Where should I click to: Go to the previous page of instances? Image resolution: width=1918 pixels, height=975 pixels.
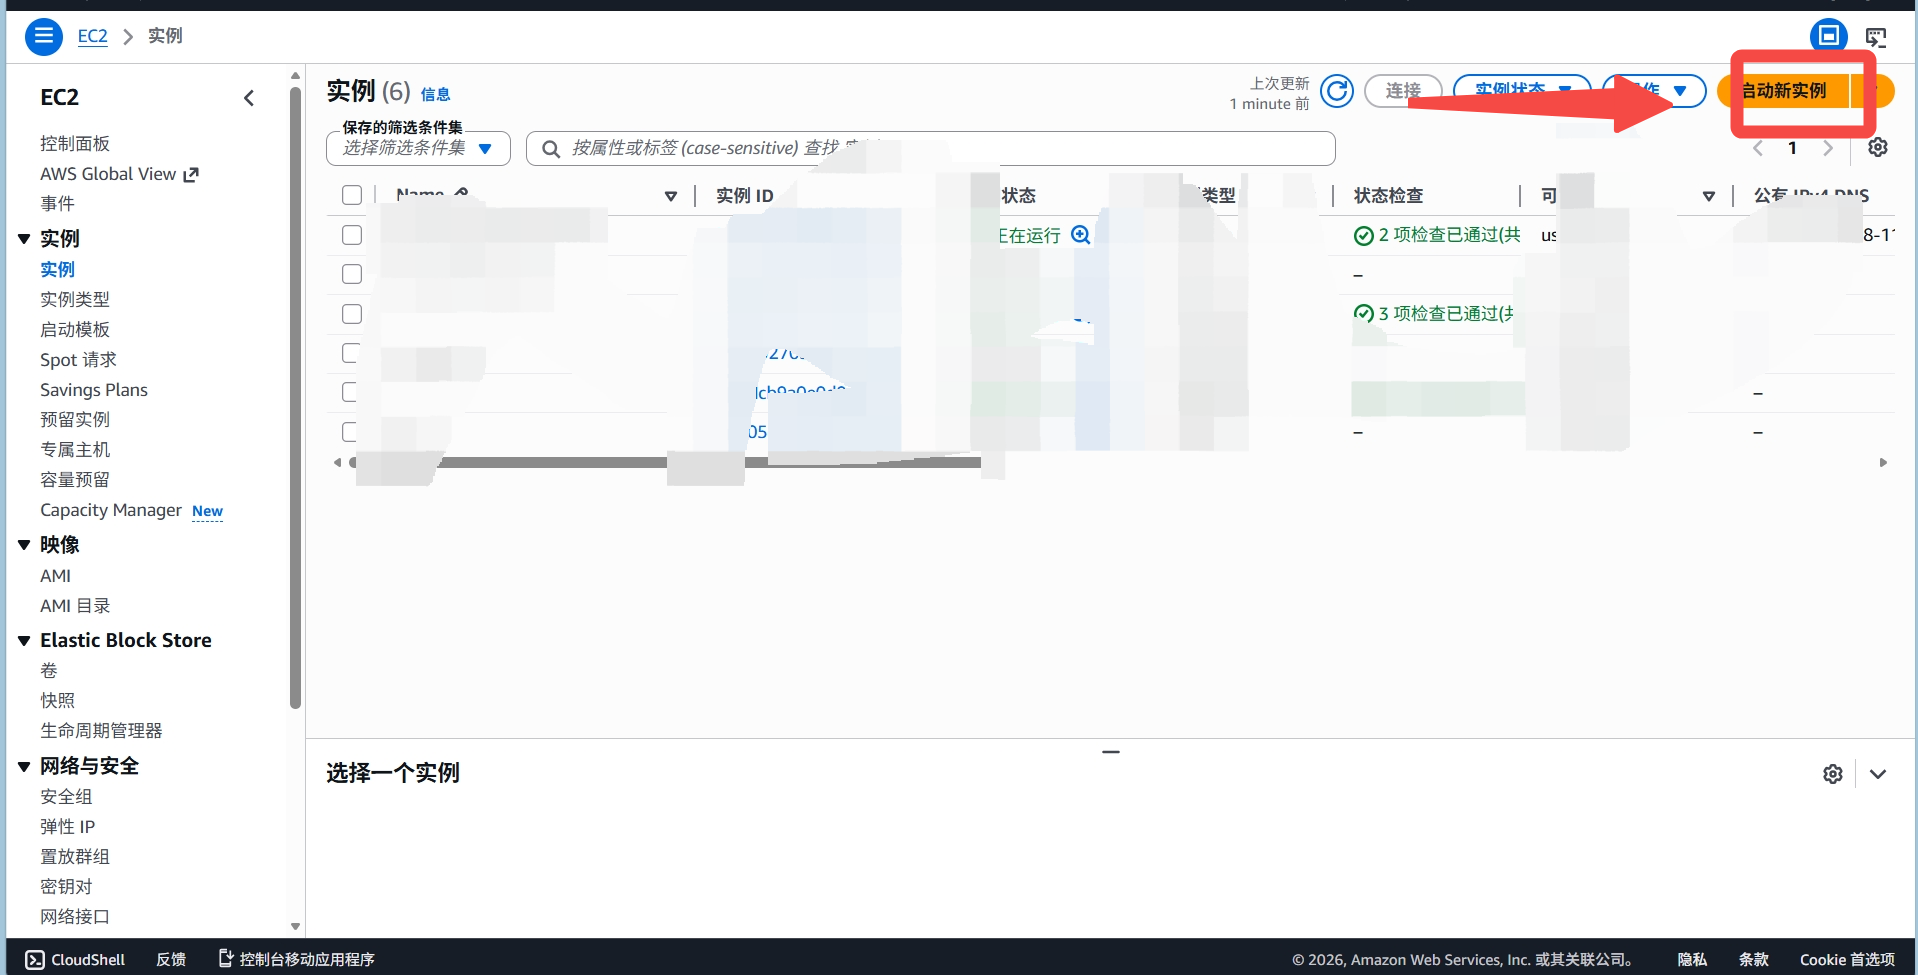click(1757, 148)
